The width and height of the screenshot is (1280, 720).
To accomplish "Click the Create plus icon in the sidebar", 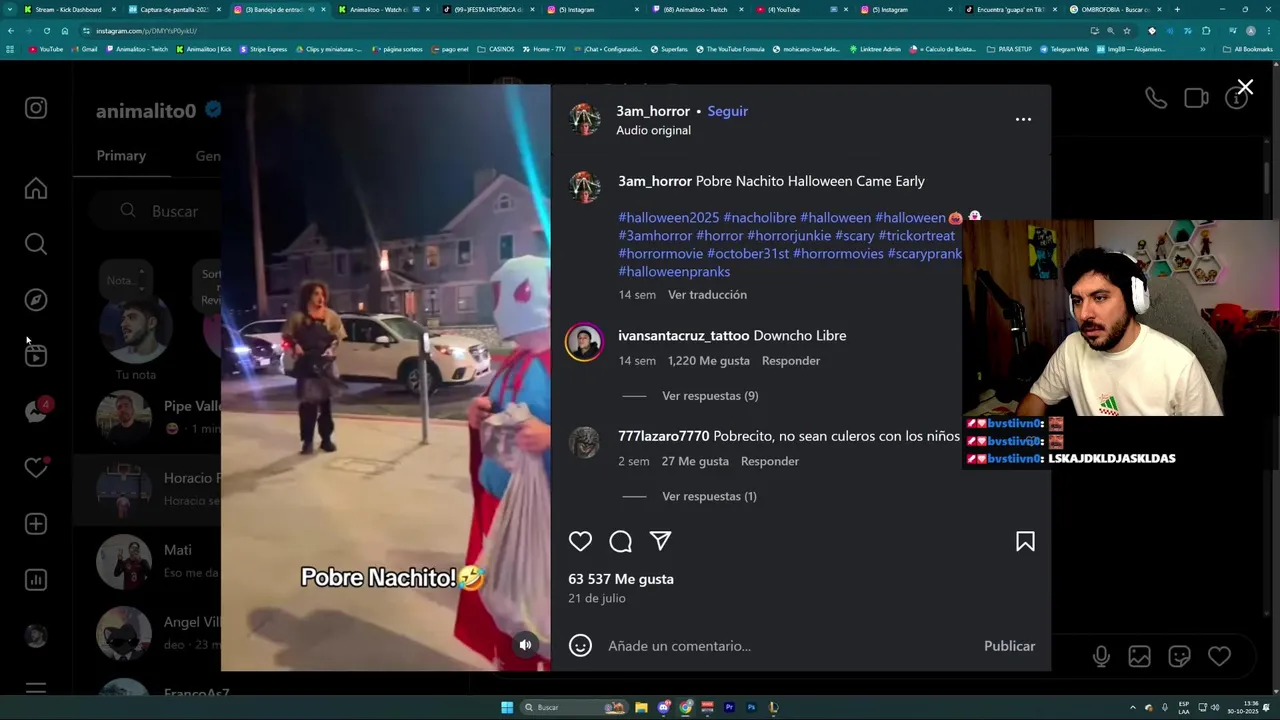I will tap(36, 524).
